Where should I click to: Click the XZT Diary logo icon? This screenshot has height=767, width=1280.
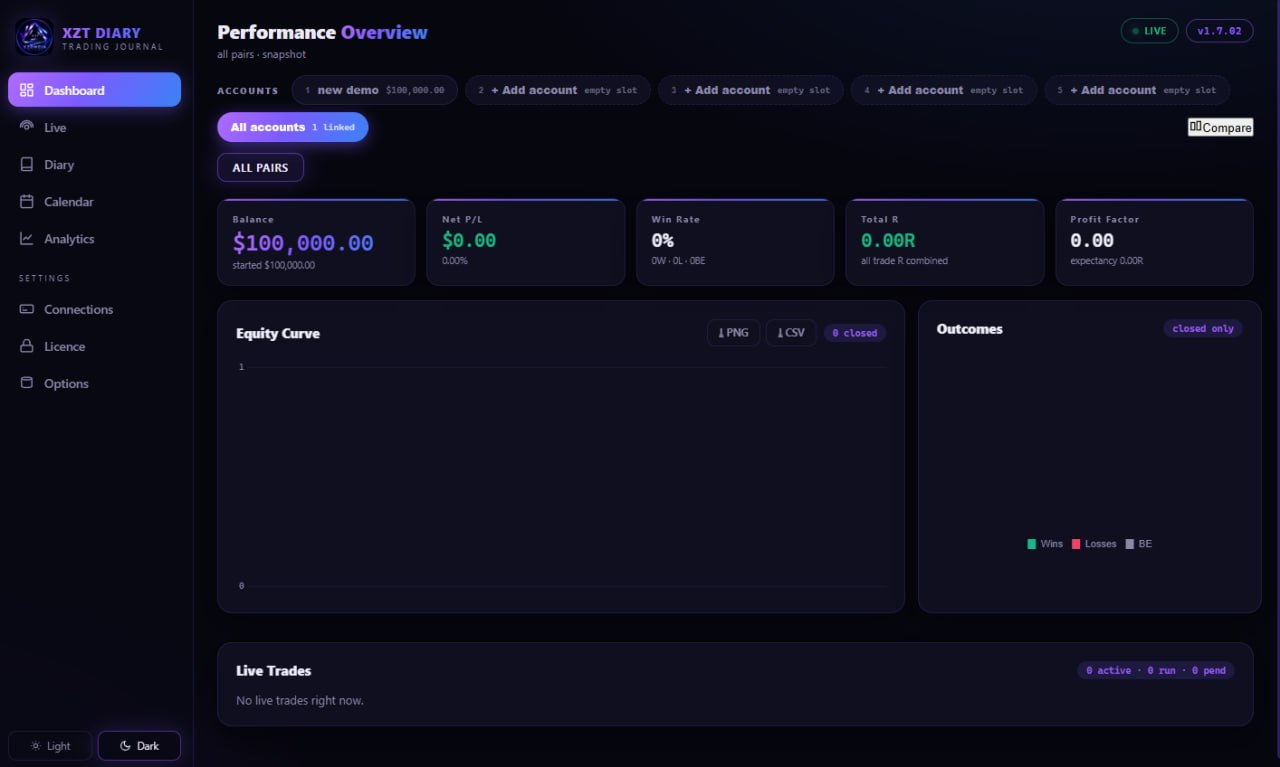(x=35, y=37)
